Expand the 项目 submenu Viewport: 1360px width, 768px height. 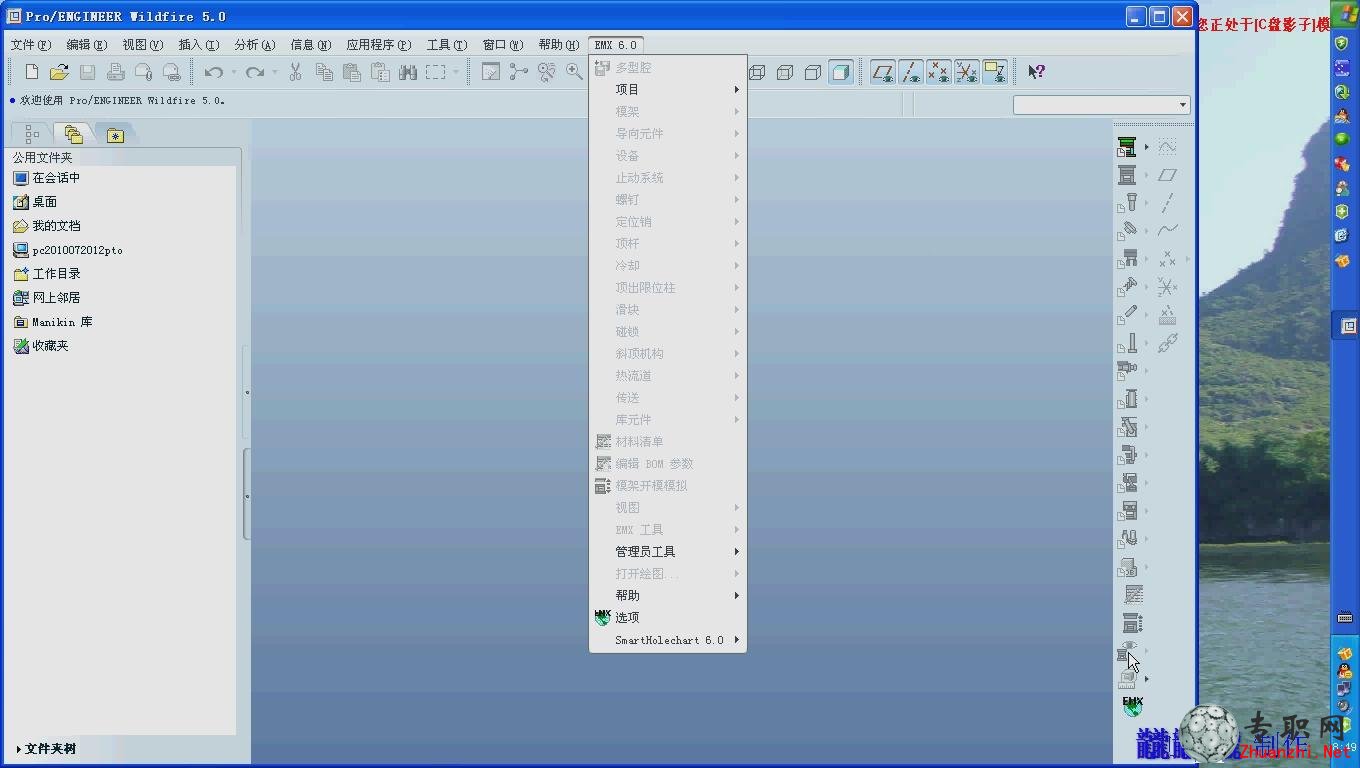[668, 90]
